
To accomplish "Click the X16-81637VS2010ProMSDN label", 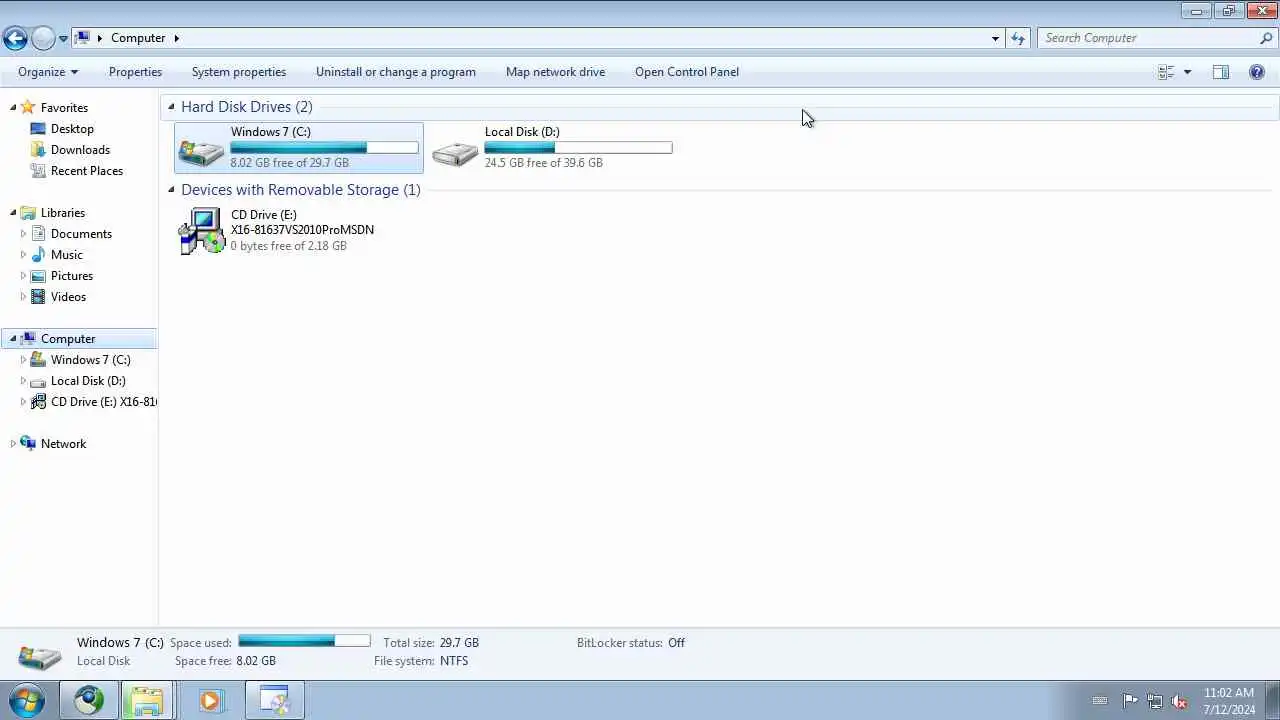I will click(302, 230).
